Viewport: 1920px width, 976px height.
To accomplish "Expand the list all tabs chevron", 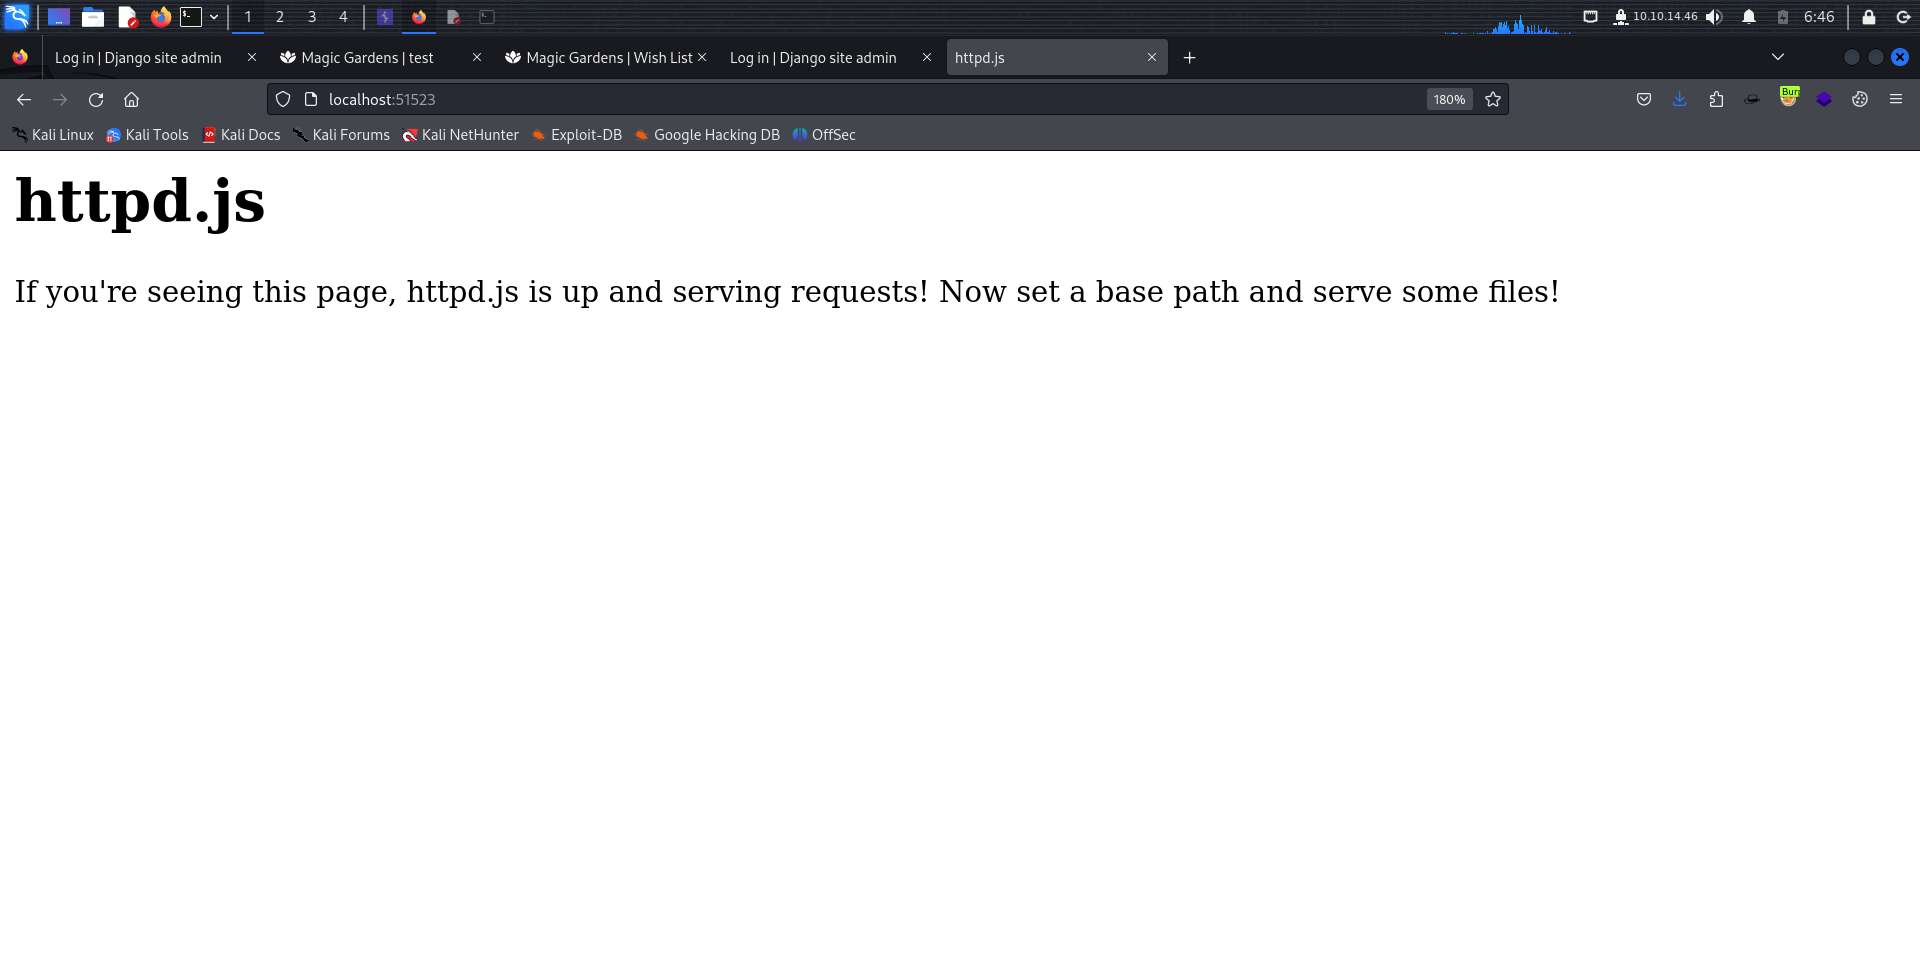I will pyautogui.click(x=1778, y=57).
